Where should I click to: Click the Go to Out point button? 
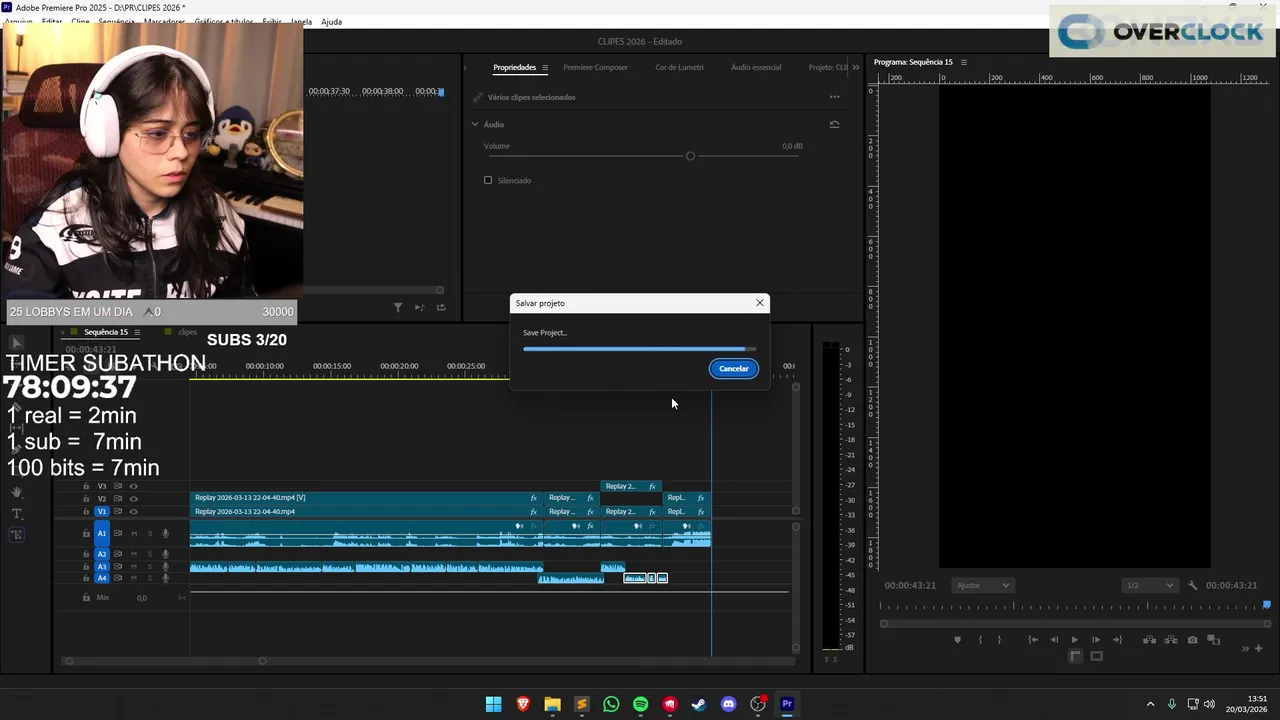coord(1117,640)
